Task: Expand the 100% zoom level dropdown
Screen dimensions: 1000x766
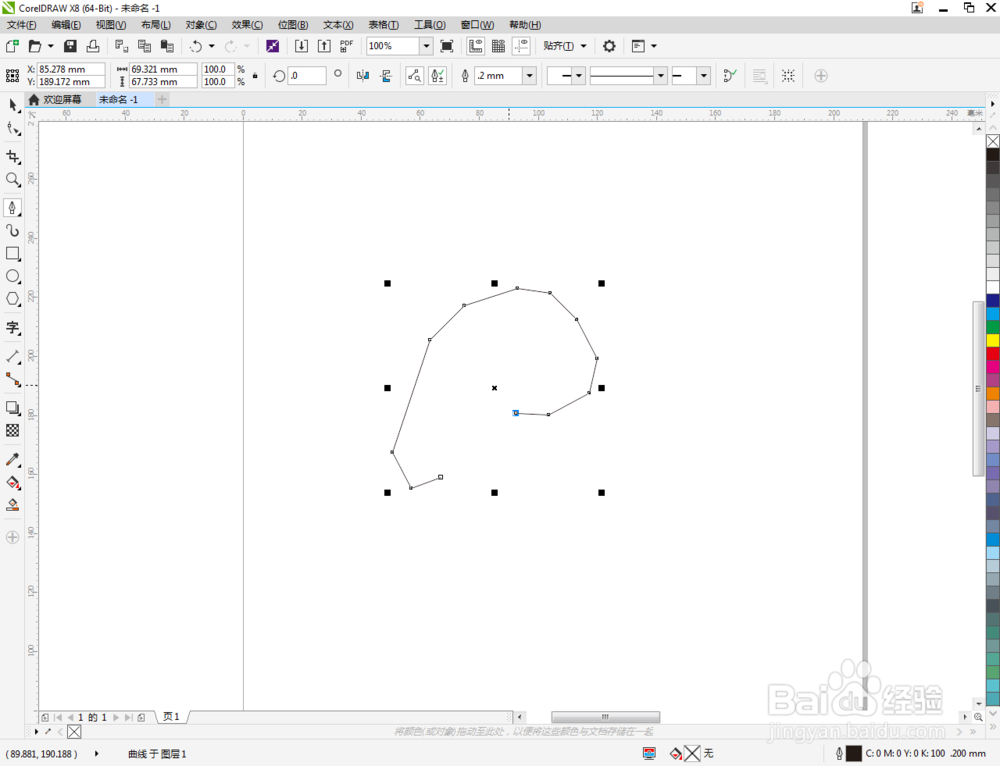Action: 426,46
